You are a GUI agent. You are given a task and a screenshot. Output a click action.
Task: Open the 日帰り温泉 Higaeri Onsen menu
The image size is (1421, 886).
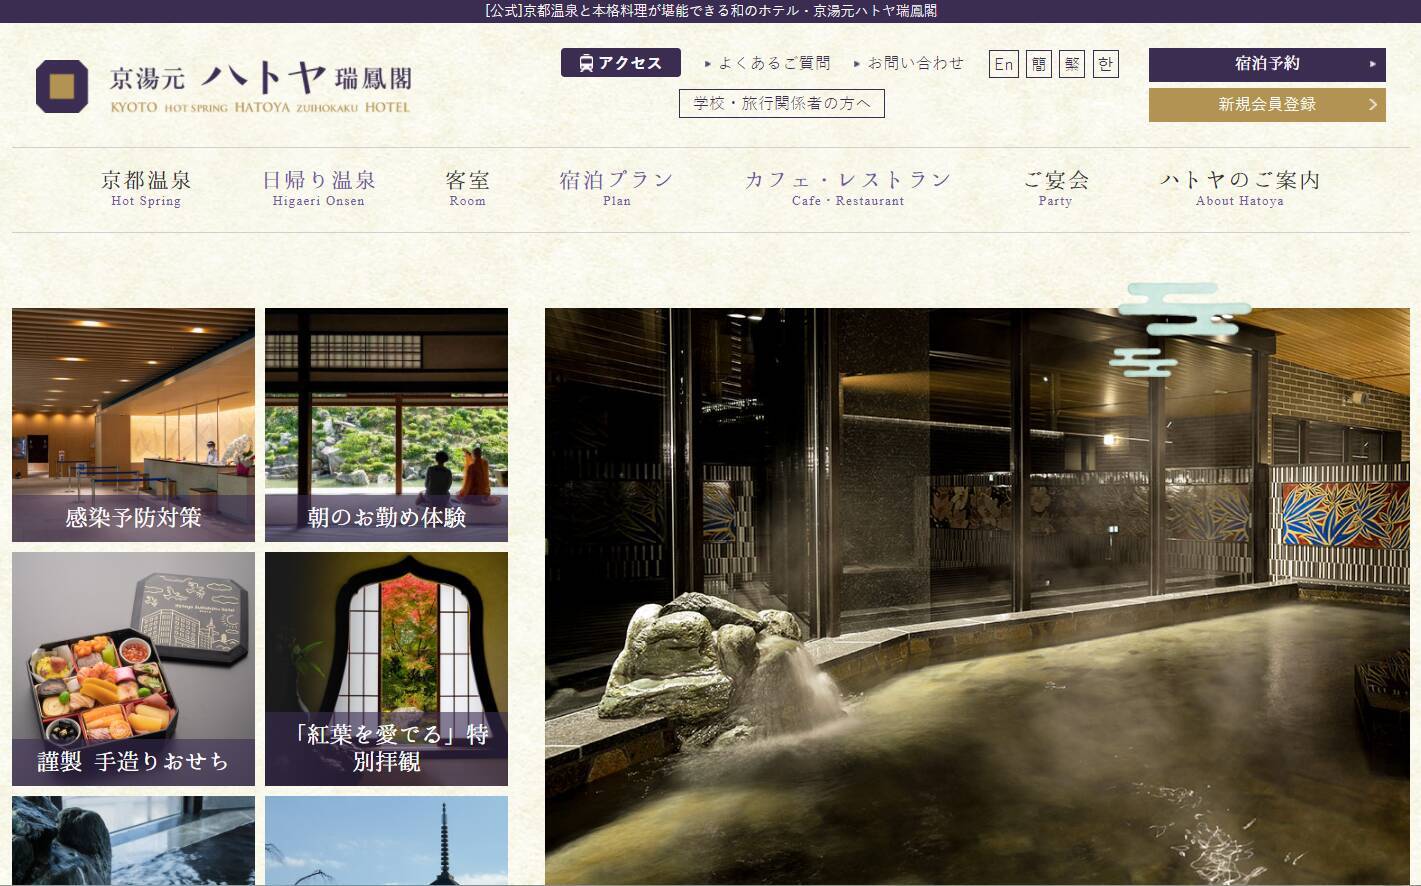(x=319, y=187)
